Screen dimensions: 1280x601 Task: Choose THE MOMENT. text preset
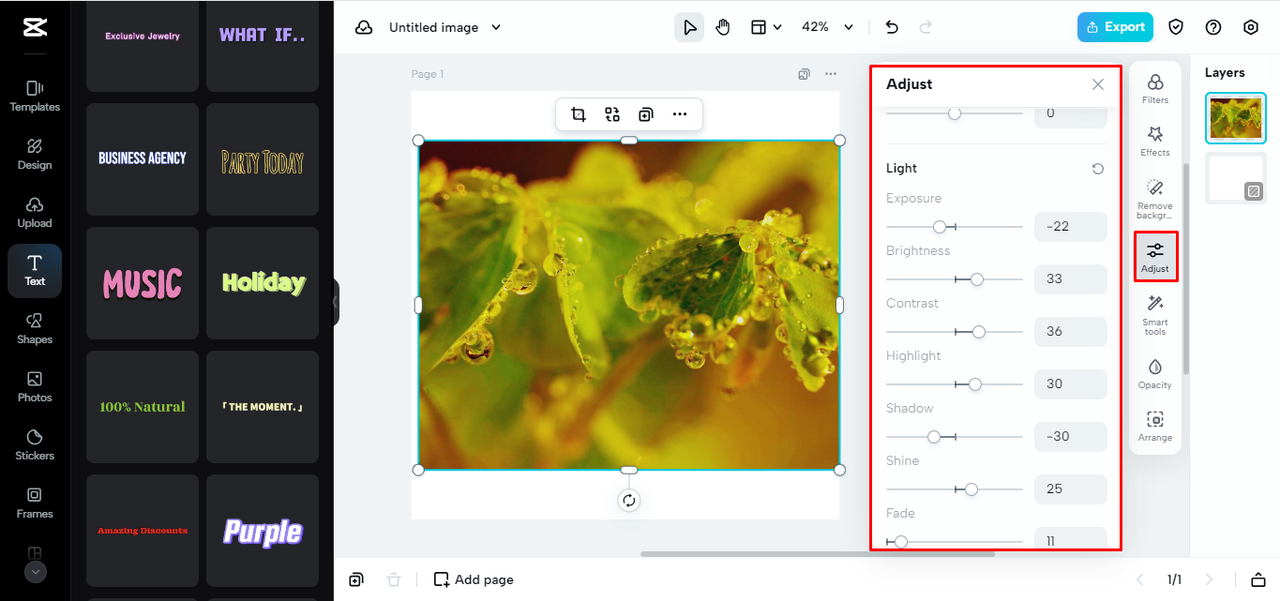[x=263, y=407]
